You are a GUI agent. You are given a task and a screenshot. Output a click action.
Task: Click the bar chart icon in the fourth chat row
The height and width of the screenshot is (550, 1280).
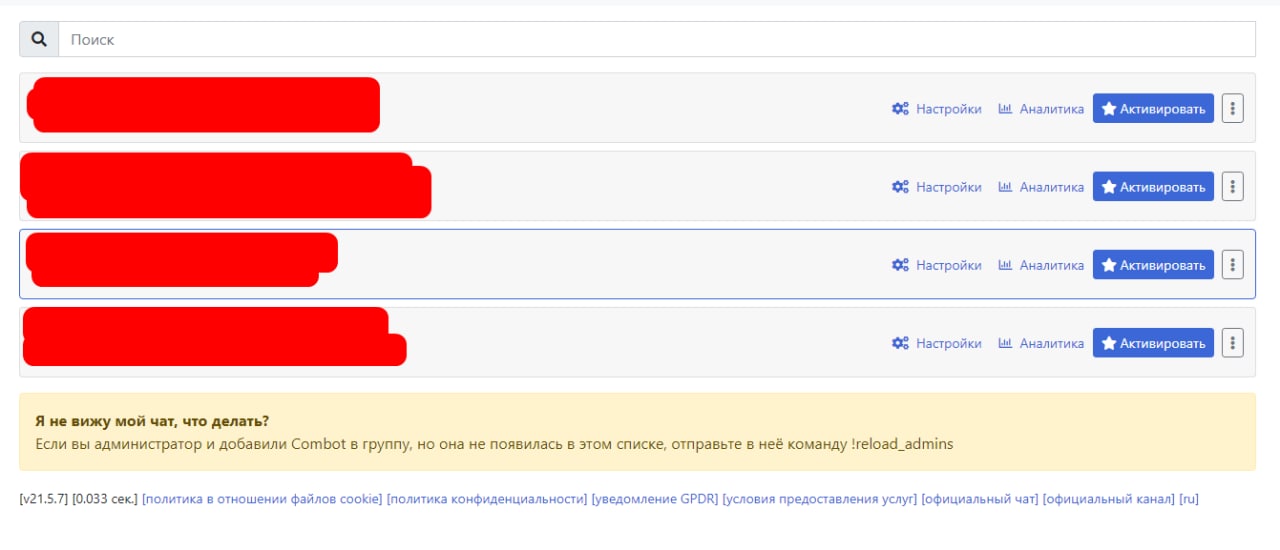click(x=1006, y=343)
